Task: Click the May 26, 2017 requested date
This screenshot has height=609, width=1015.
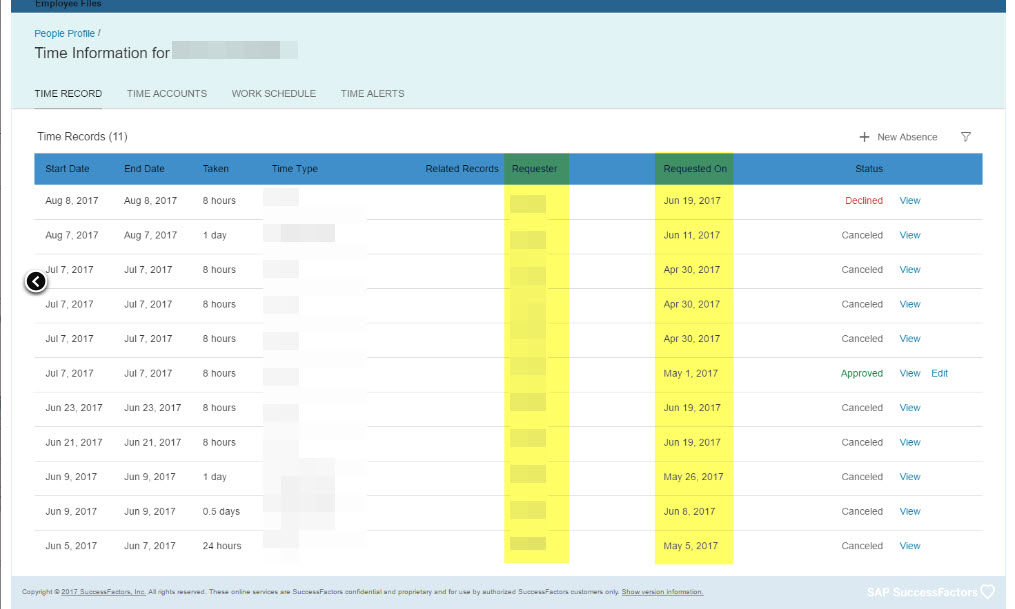Action: (693, 477)
